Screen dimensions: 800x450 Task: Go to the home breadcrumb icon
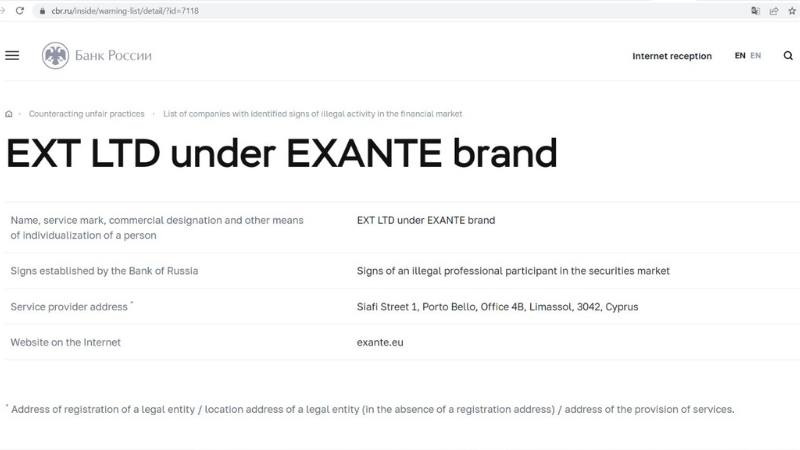pyautogui.click(x=9, y=114)
